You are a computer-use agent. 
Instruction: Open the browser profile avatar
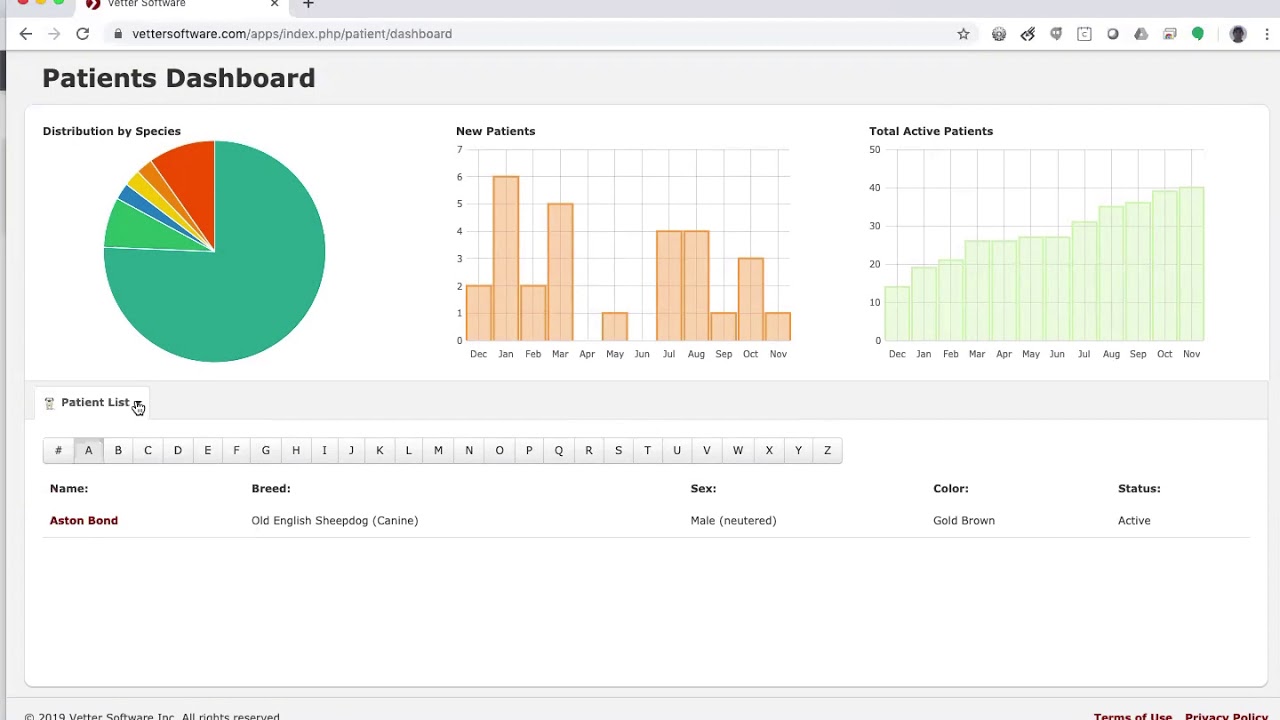1238,34
